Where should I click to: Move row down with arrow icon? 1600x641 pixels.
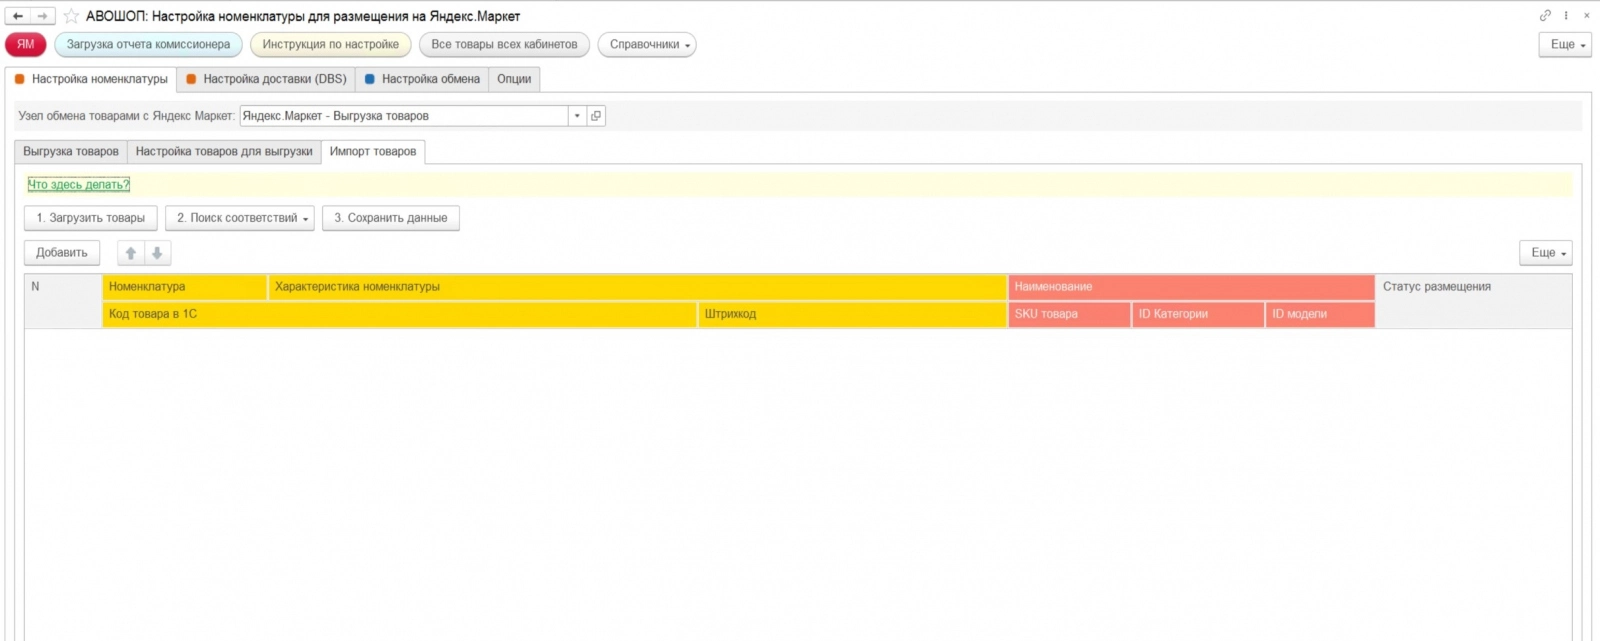tap(157, 253)
